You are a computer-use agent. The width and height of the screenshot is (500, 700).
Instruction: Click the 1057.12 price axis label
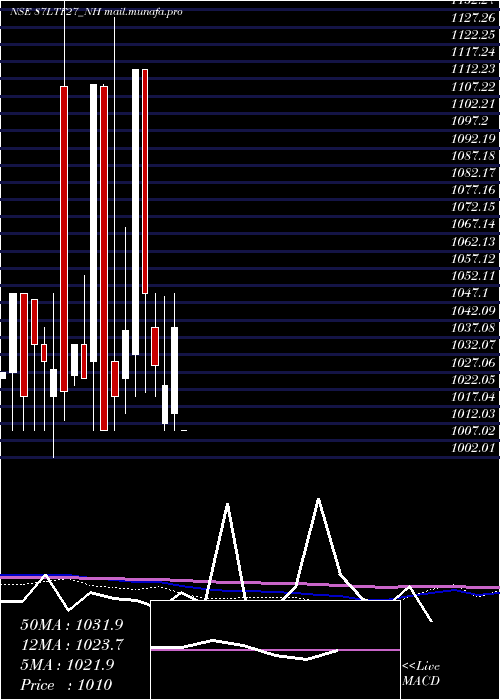tap(473, 259)
